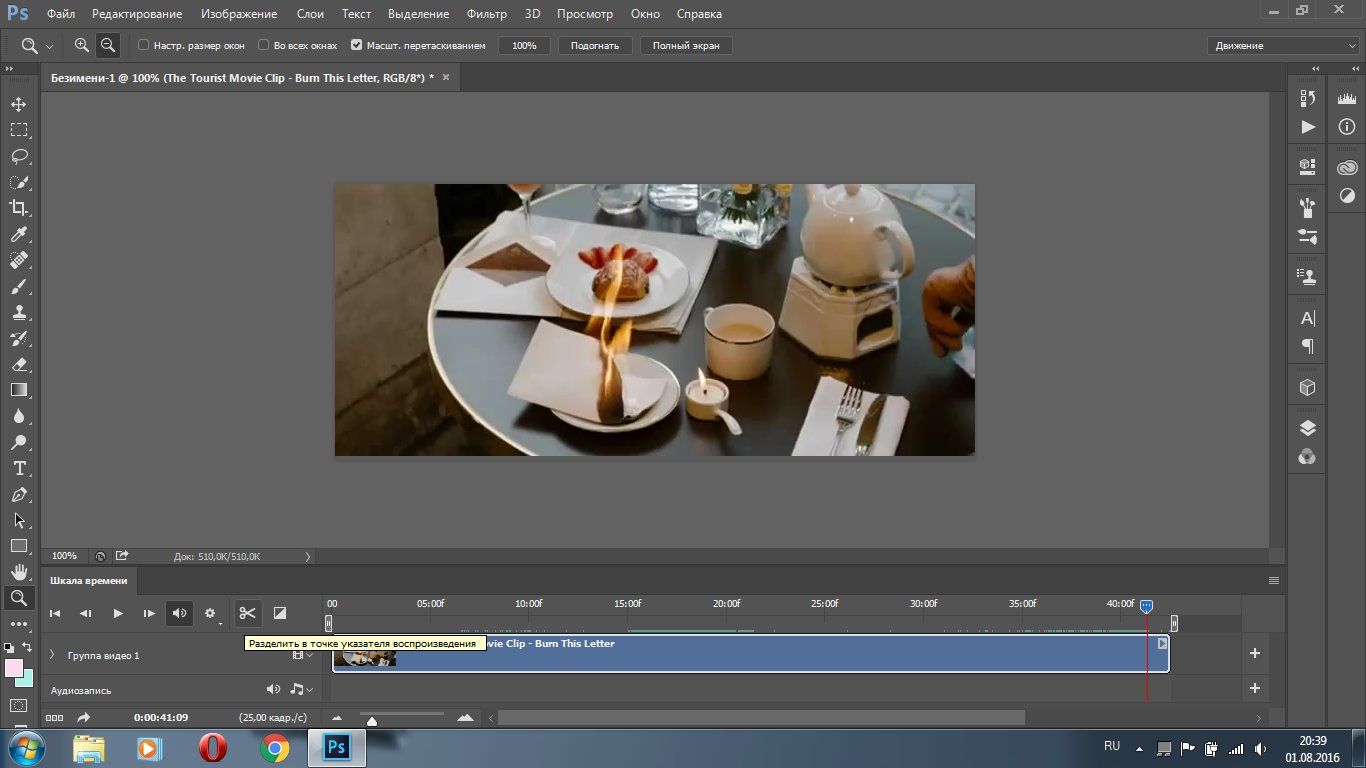Viewport: 1366px width, 768px height.
Task: Toggle 'Настр. размер окон' checkbox
Action: [143, 45]
